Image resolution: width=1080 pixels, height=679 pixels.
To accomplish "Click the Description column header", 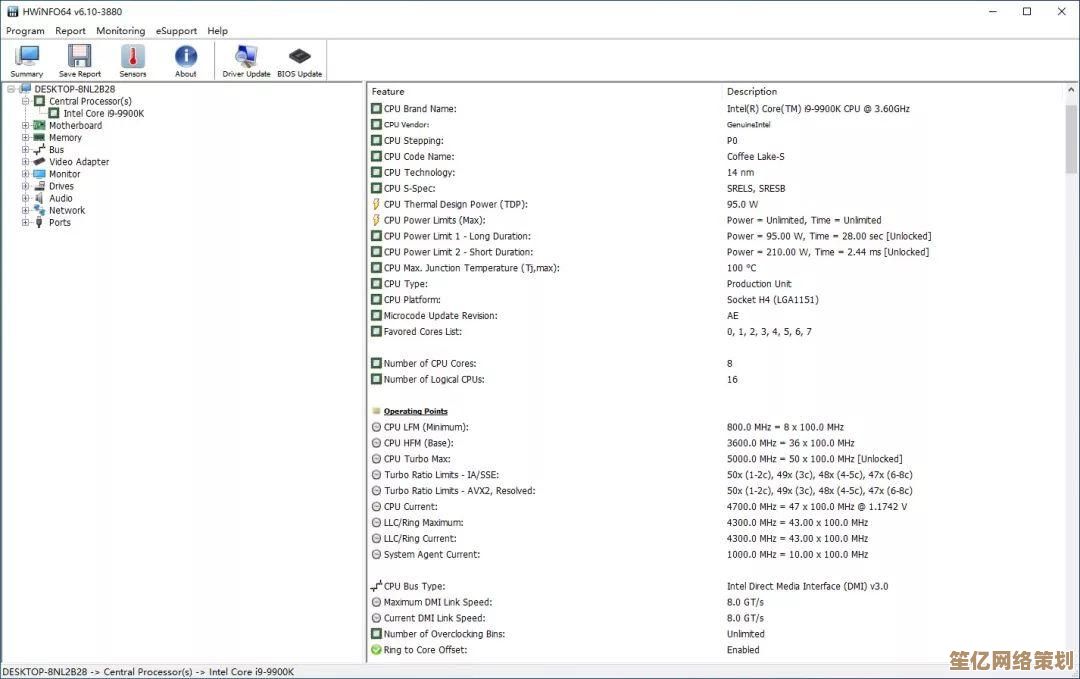I will pyautogui.click(x=890, y=91).
